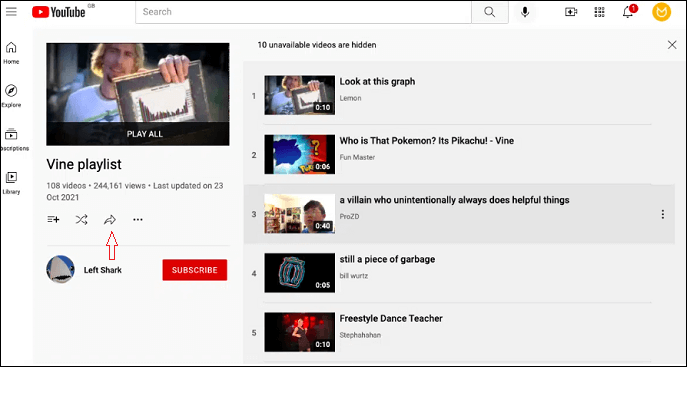700x393 pixels.
Task: Open 'Who is That Pokemon? Its Pikachu! - Vine' title
Action: click(426, 141)
